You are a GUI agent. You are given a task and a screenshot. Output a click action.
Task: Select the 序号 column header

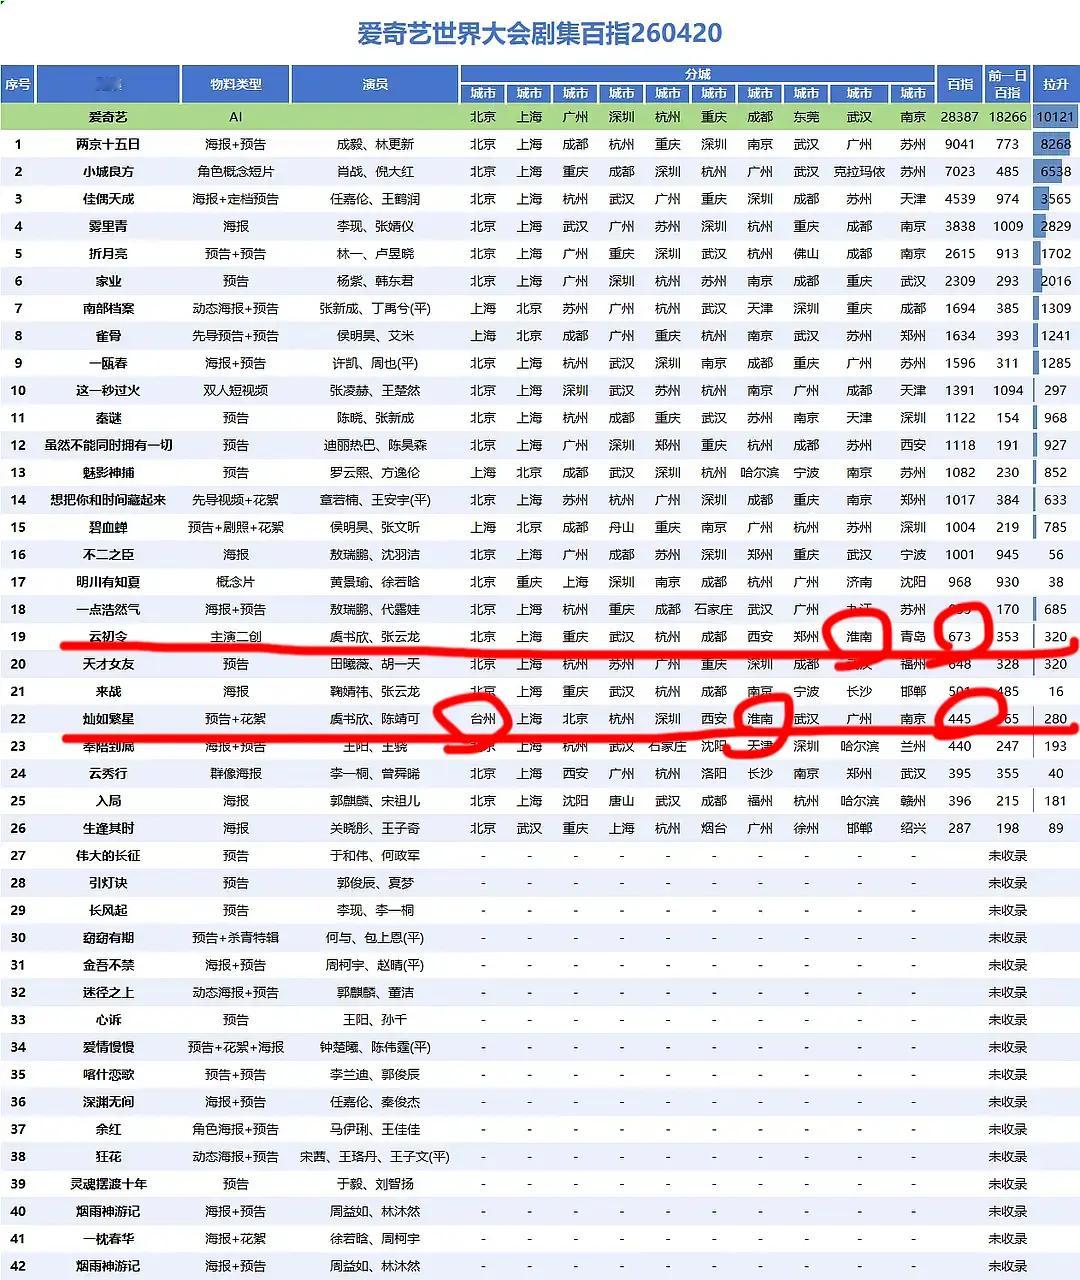click(x=18, y=84)
